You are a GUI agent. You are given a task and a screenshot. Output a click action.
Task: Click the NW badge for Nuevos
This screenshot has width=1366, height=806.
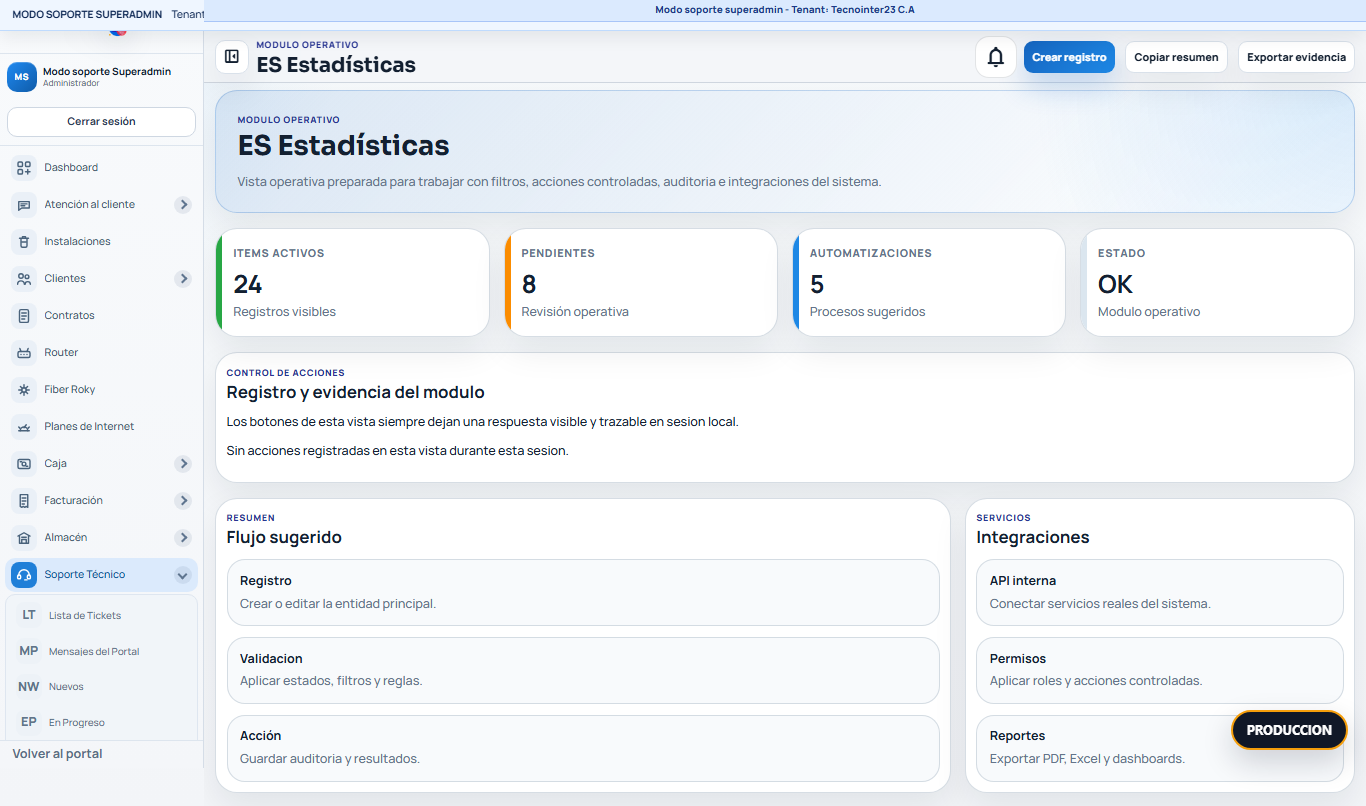point(29,687)
